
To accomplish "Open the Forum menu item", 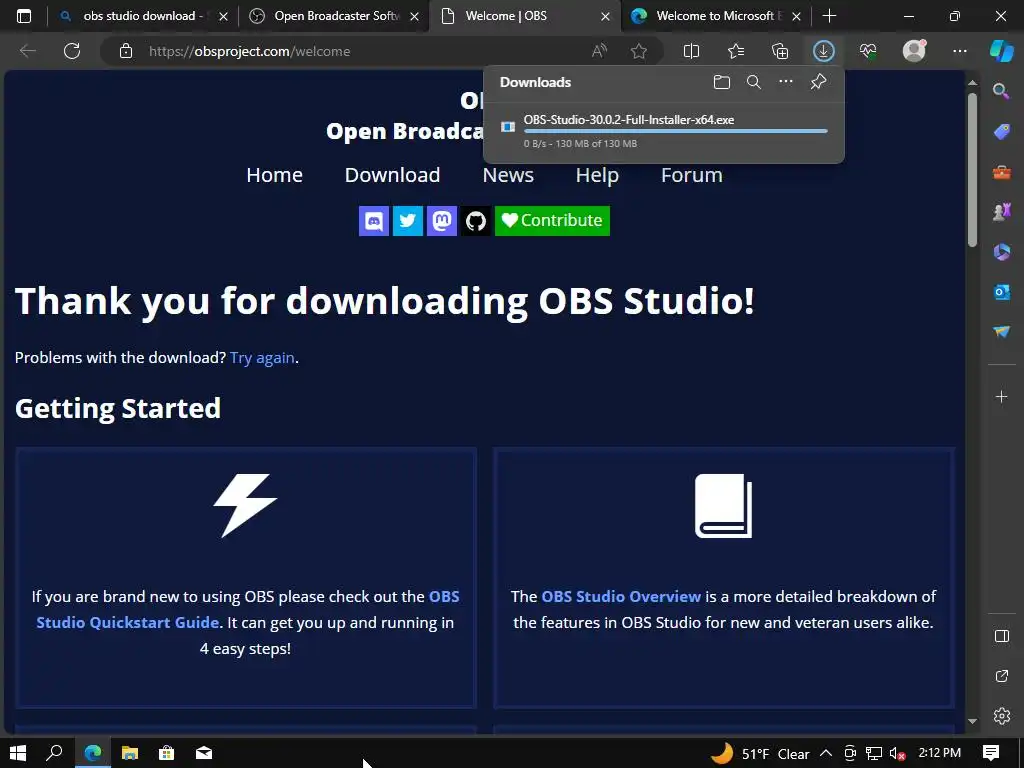I will [x=692, y=175].
